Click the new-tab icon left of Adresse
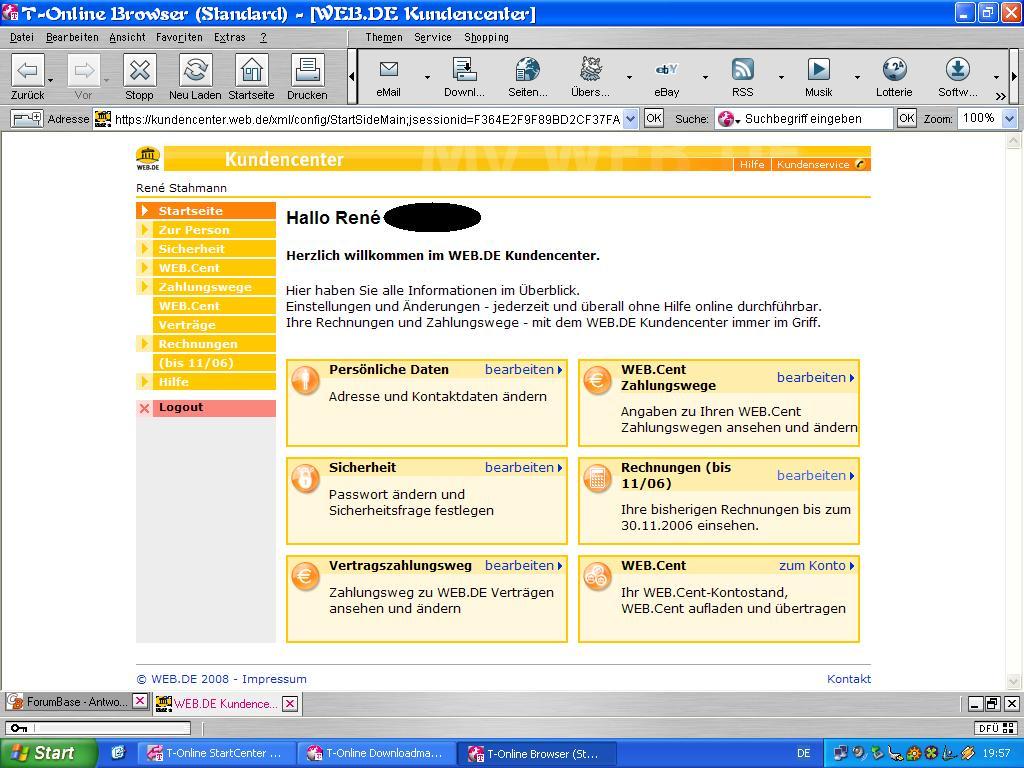 click(x=27, y=119)
